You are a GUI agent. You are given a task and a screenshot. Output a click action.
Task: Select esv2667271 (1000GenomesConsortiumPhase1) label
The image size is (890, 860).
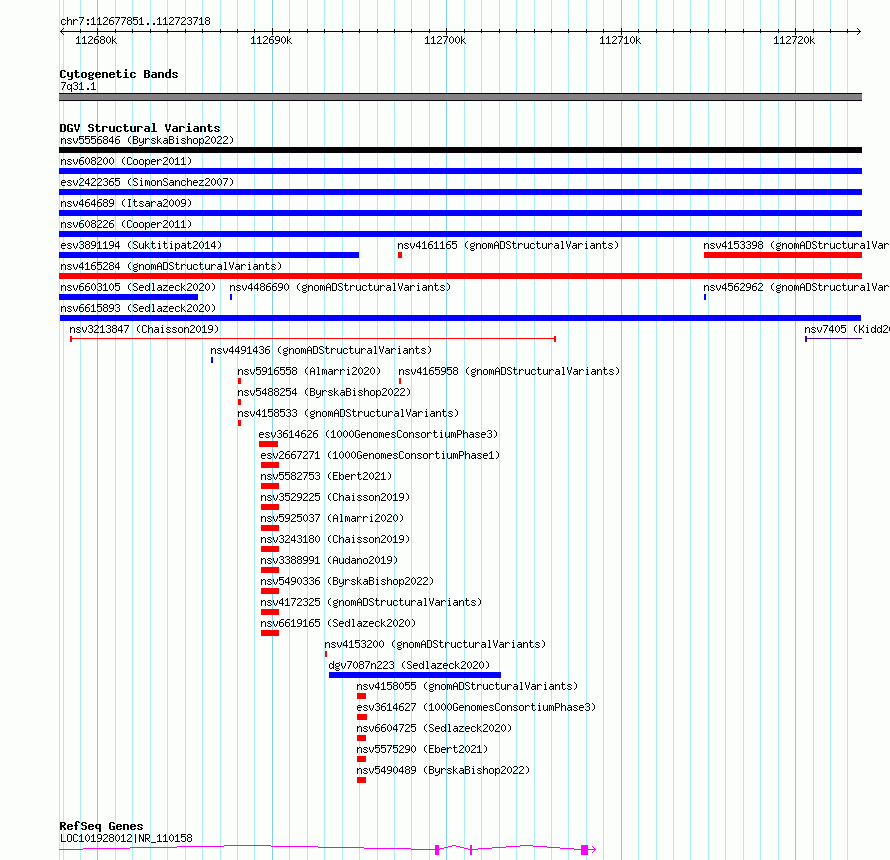380,455
